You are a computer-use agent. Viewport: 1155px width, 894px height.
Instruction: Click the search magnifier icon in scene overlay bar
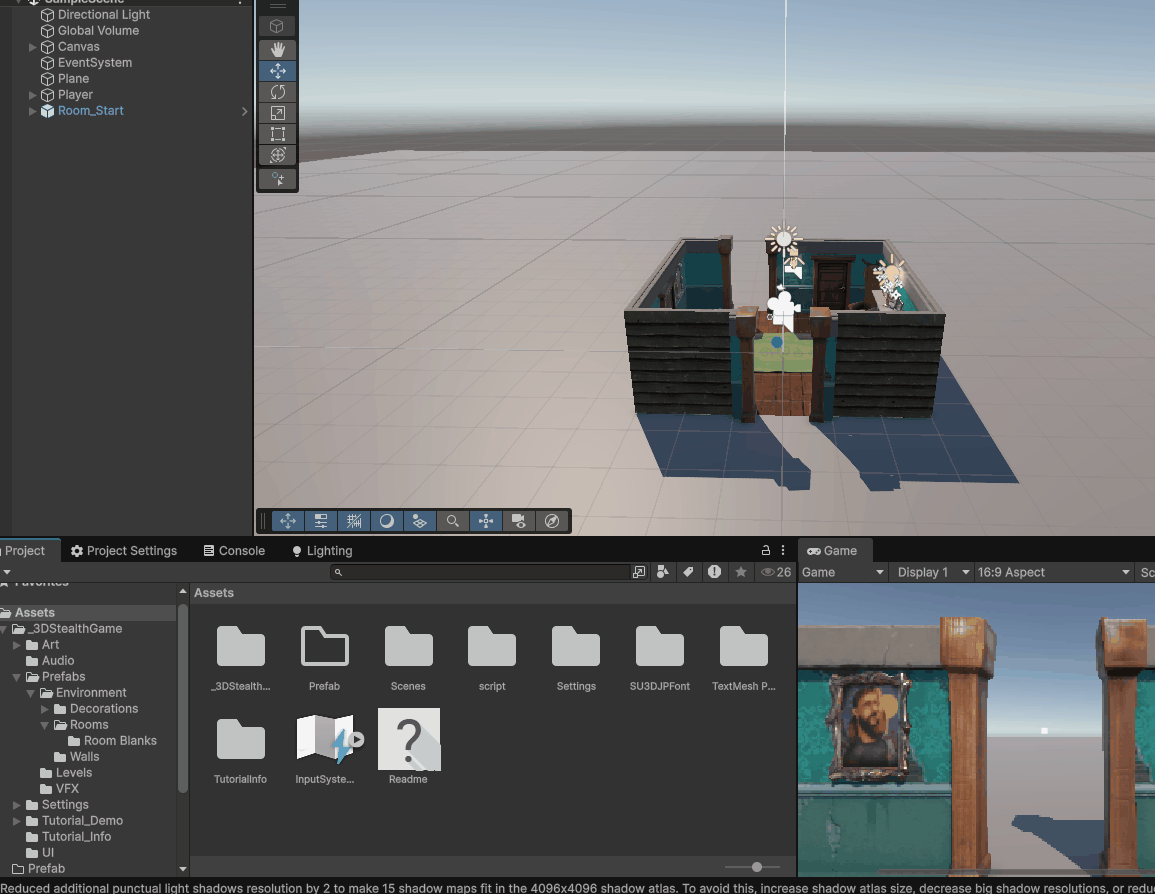[x=452, y=521]
